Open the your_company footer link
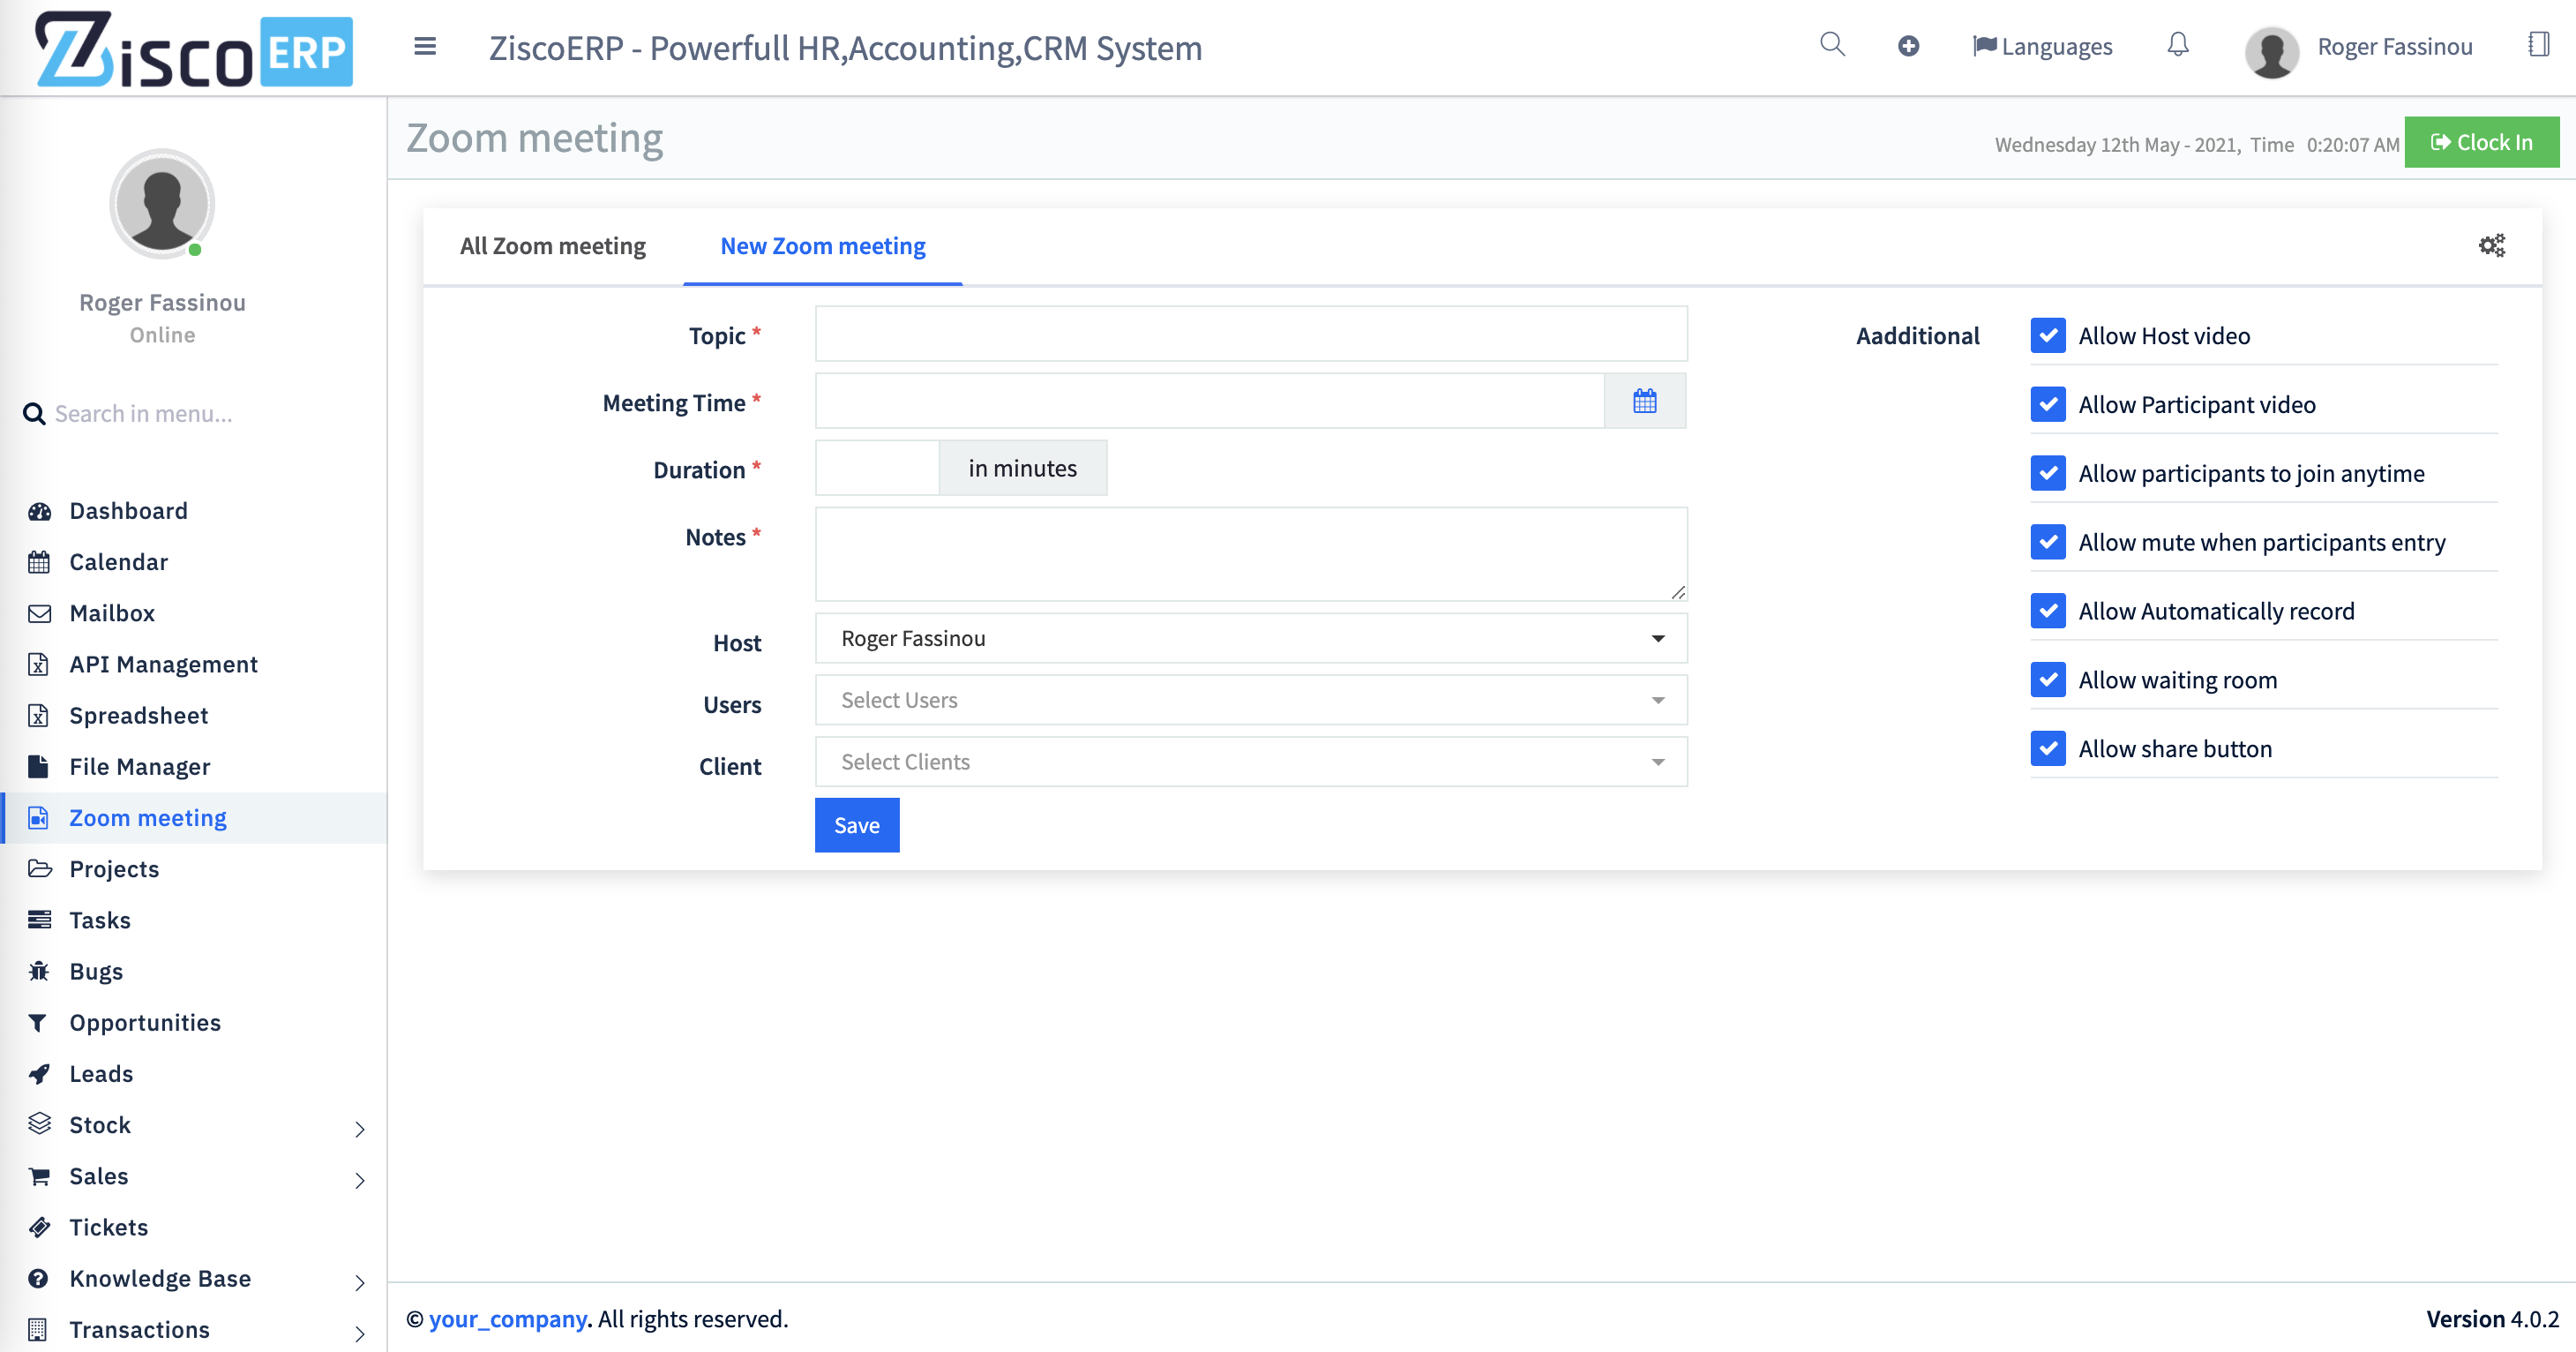This screenshot has height=1352, width=2576. tap(507, 1319)
